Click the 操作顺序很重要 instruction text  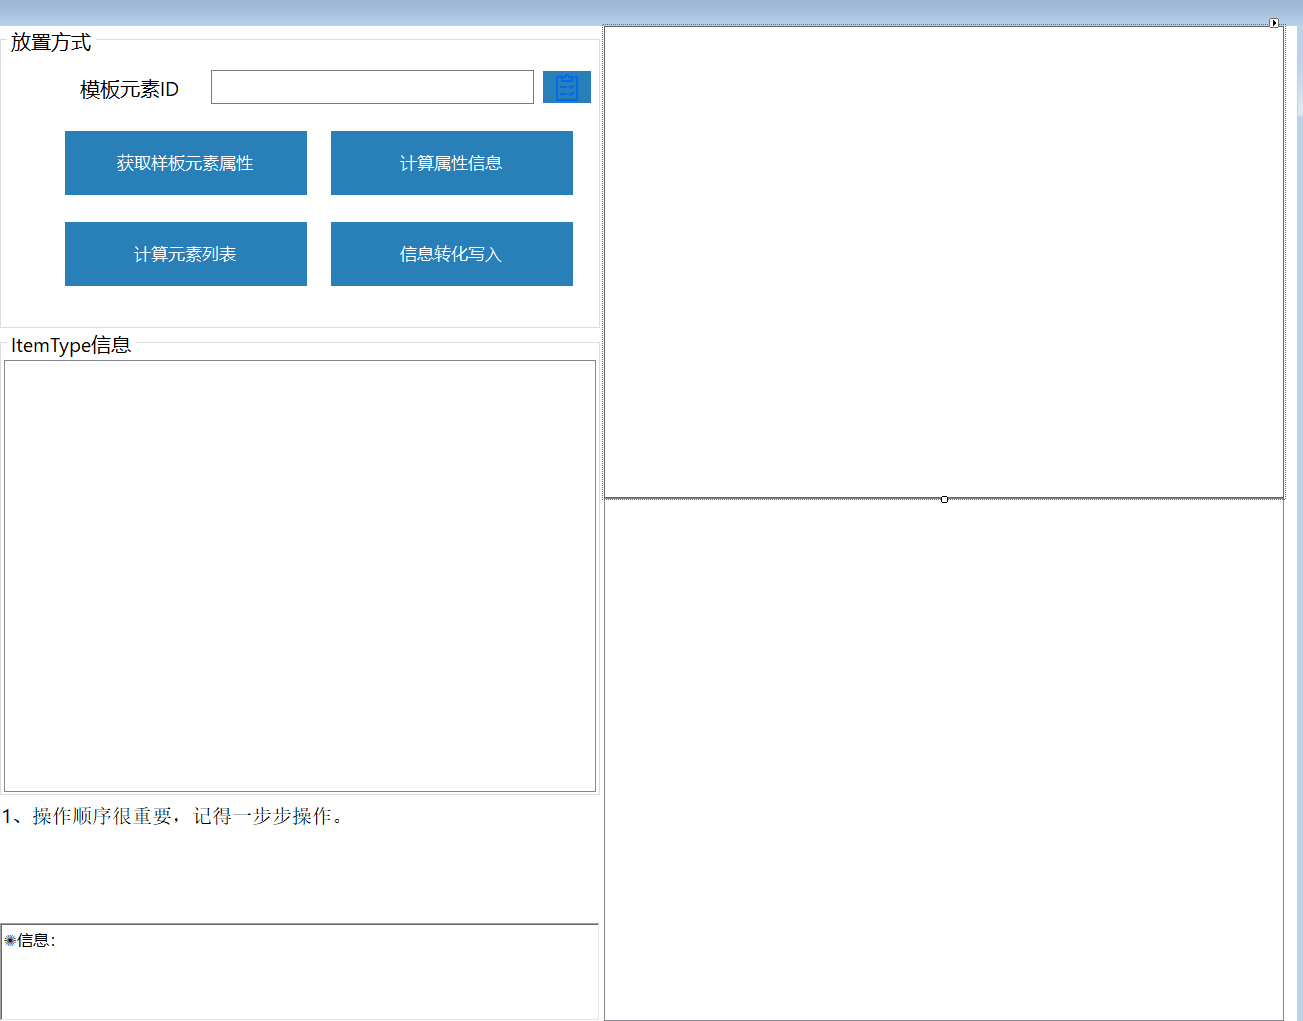coord(174,817)
